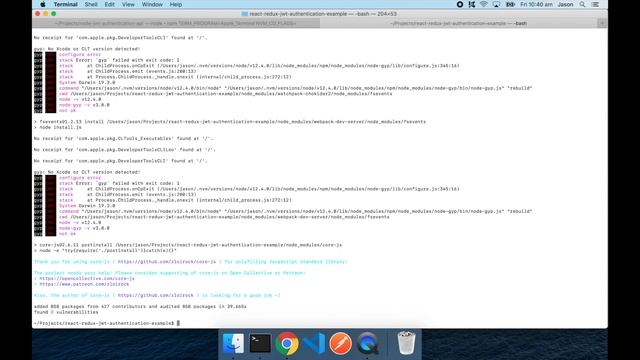The height and width of the screenshot is (360, 640).
Task: Open the View menu
Action: tap(128, 4)
